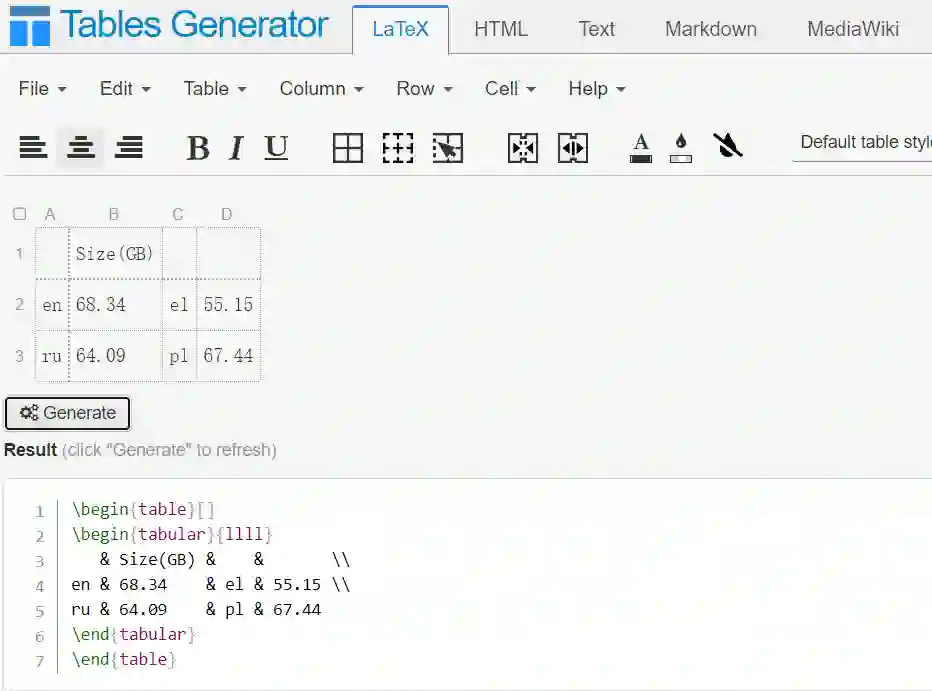Image resolution: width=932 pixels, height=691 pixels.
Task: Click the split cells icon
Action: click(573, 148)
